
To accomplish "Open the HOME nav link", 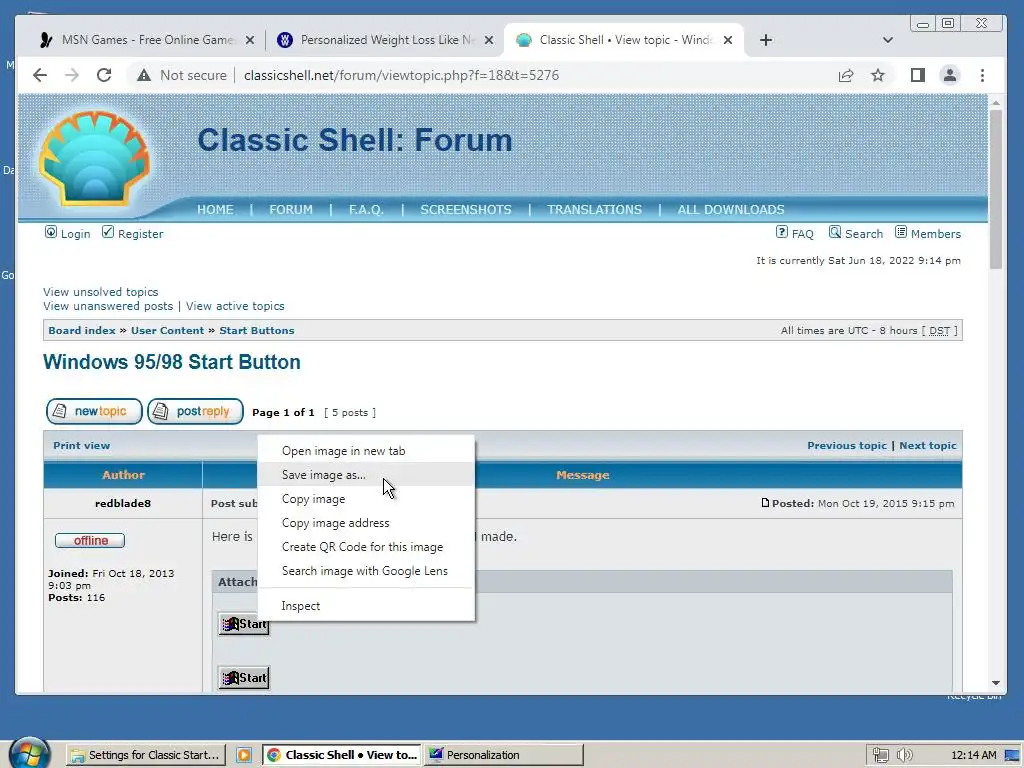I will point(215,210).
